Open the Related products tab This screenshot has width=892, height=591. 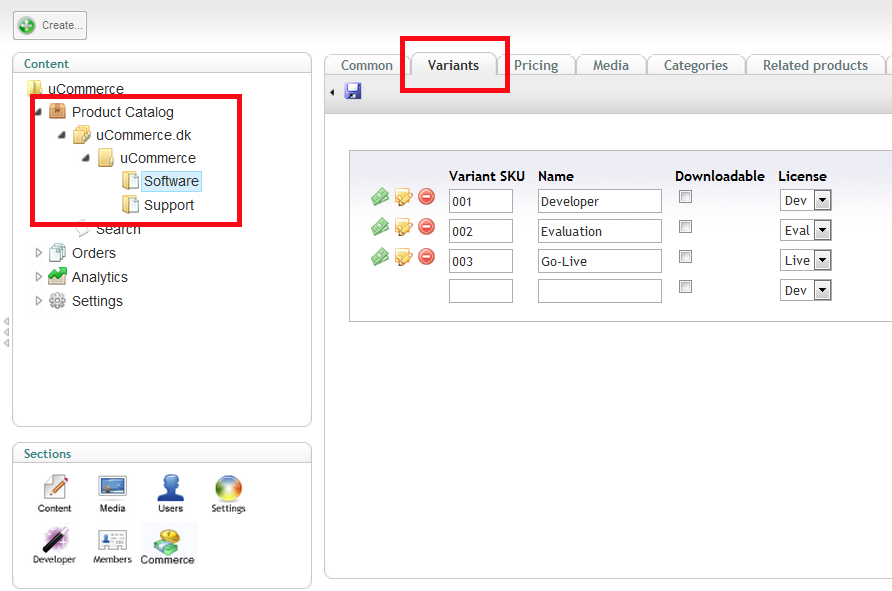tap(815, 65)
